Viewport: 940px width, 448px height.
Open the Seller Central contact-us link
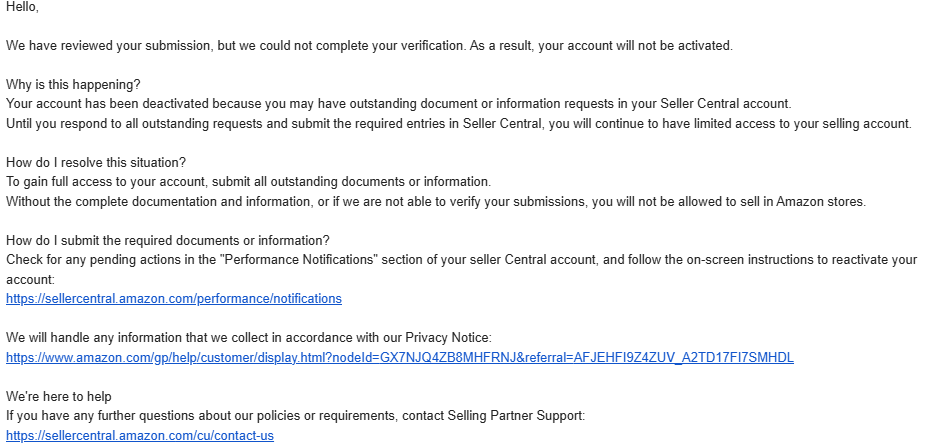pos(140,435)
